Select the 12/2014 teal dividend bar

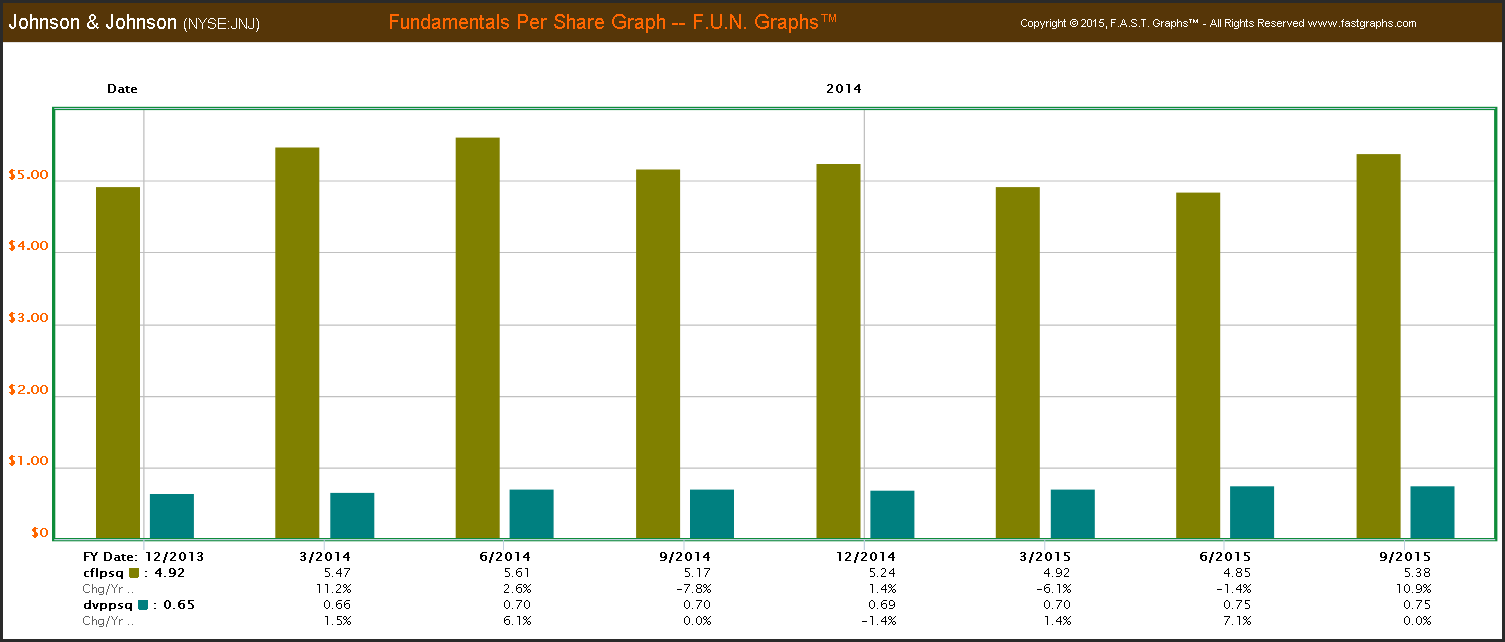(x=892, y=515)
